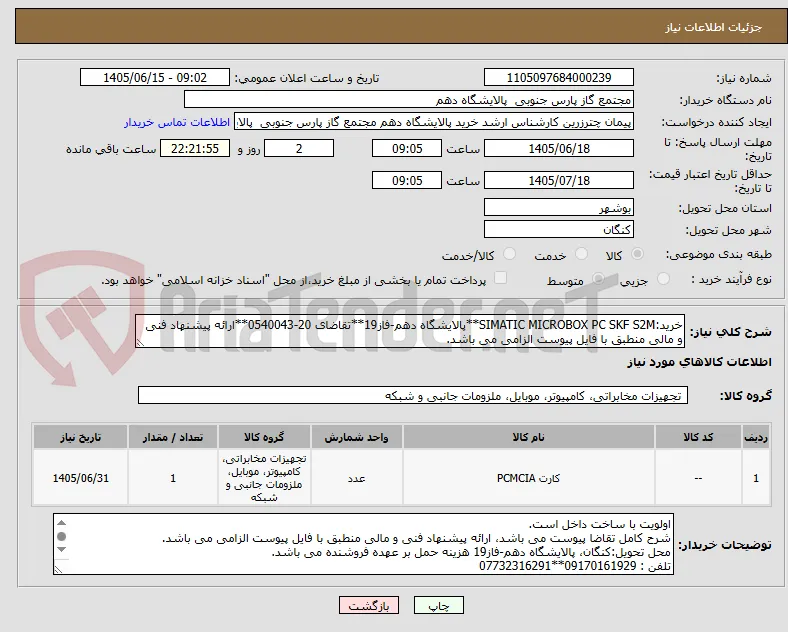Click the remaining time field 22:21:55
788x632 pixels.
[195, 149]
